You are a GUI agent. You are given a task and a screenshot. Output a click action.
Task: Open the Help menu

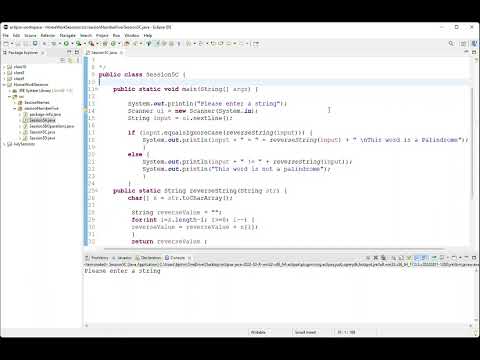pos(148,35)
